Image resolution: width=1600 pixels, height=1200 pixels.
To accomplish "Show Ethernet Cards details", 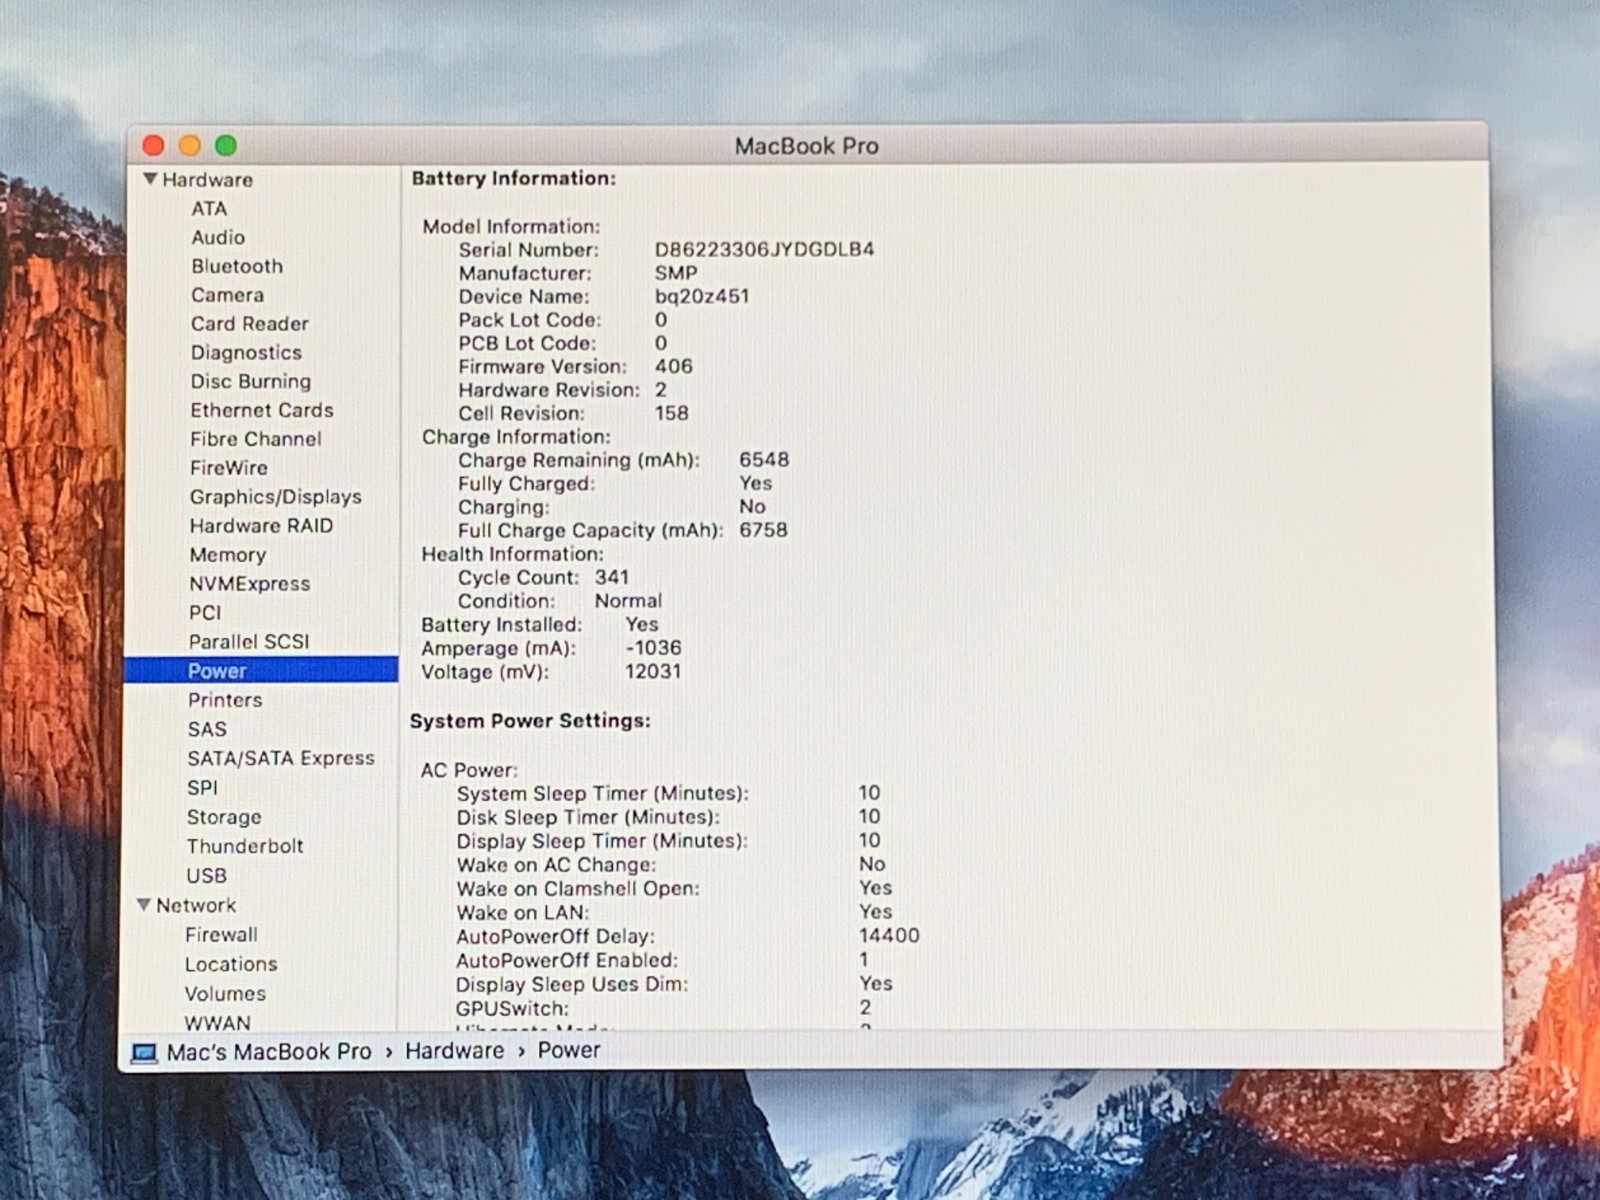I will pyautogui.click(x=262, y=411).
